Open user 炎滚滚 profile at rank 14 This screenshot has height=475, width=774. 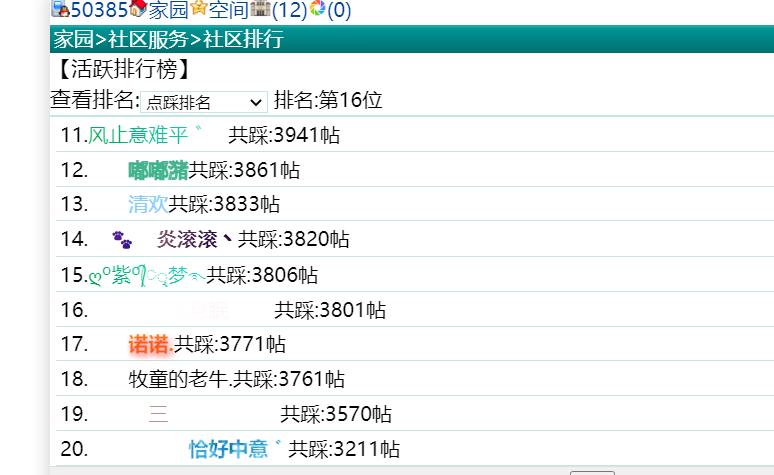coord(193,240)
